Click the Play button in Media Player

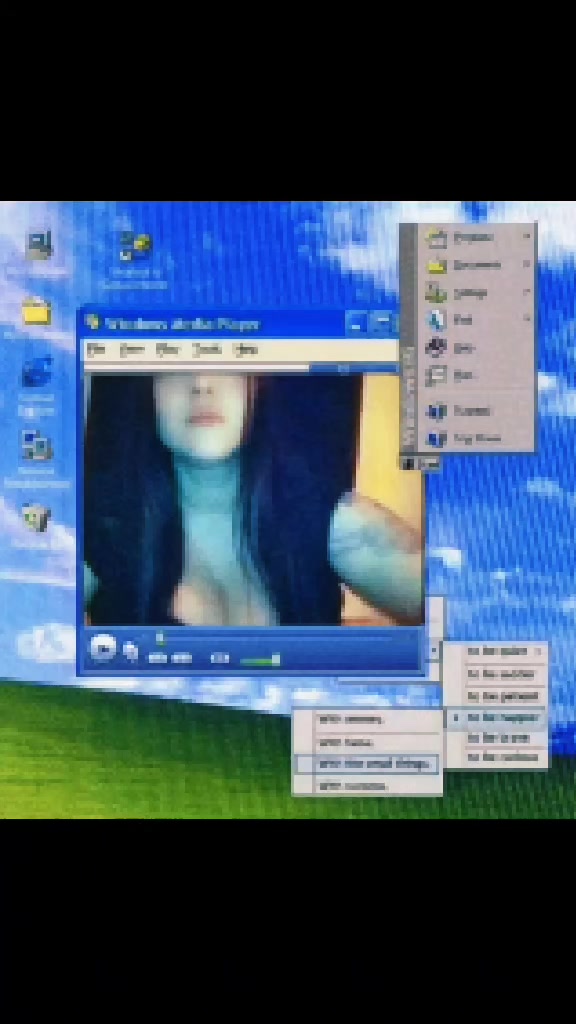pos(103,648)
